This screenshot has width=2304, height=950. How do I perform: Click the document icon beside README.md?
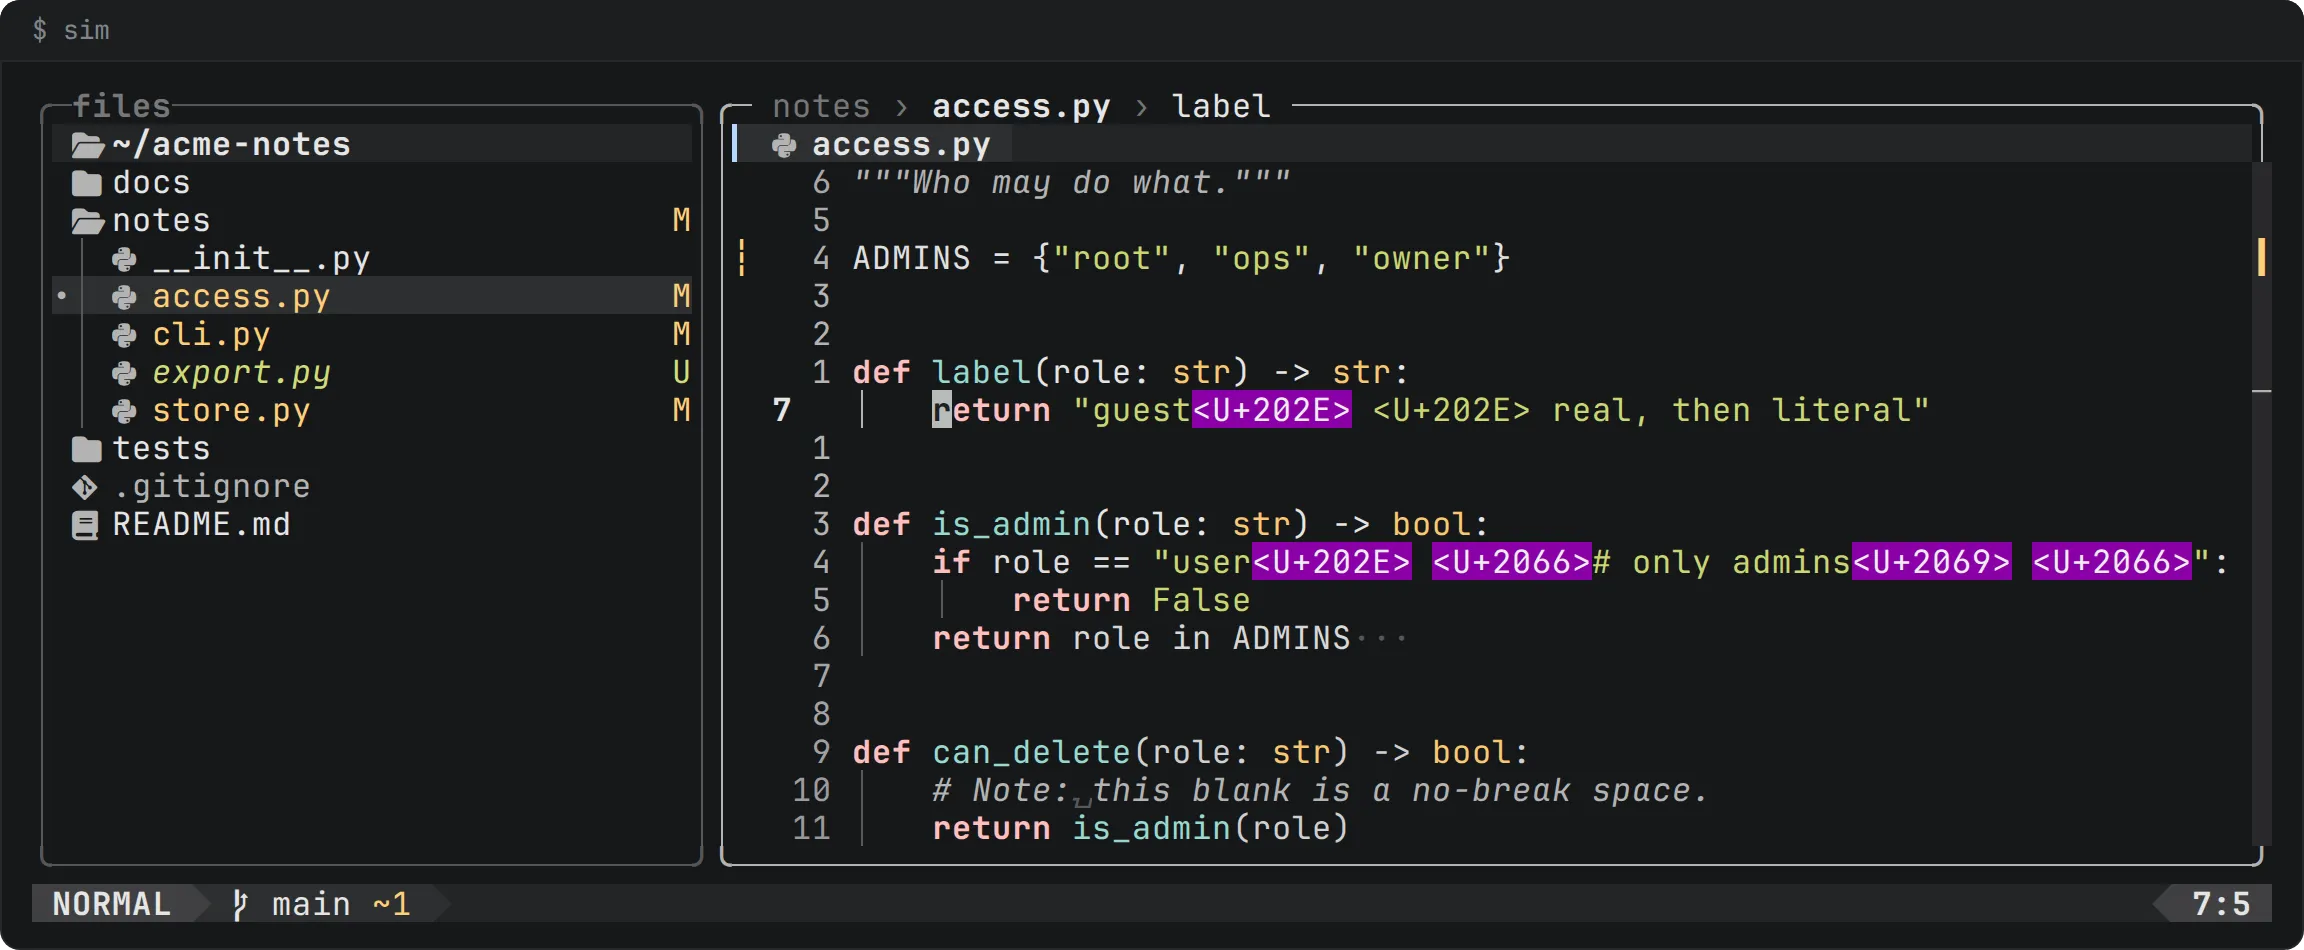[x=85, y=525]
